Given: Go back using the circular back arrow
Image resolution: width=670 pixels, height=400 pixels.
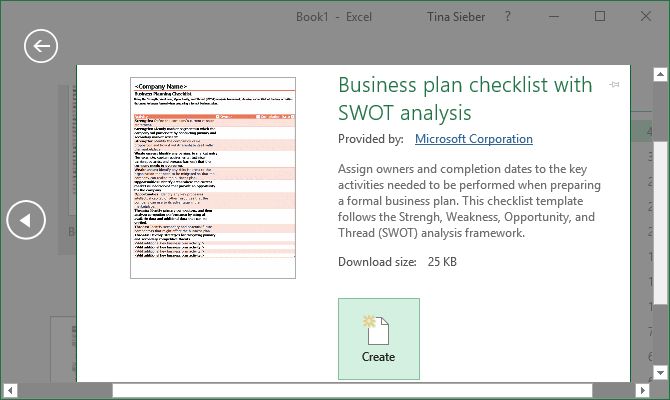Looking at the screenshot, I should pyautogui.click(x=41, y=46).
